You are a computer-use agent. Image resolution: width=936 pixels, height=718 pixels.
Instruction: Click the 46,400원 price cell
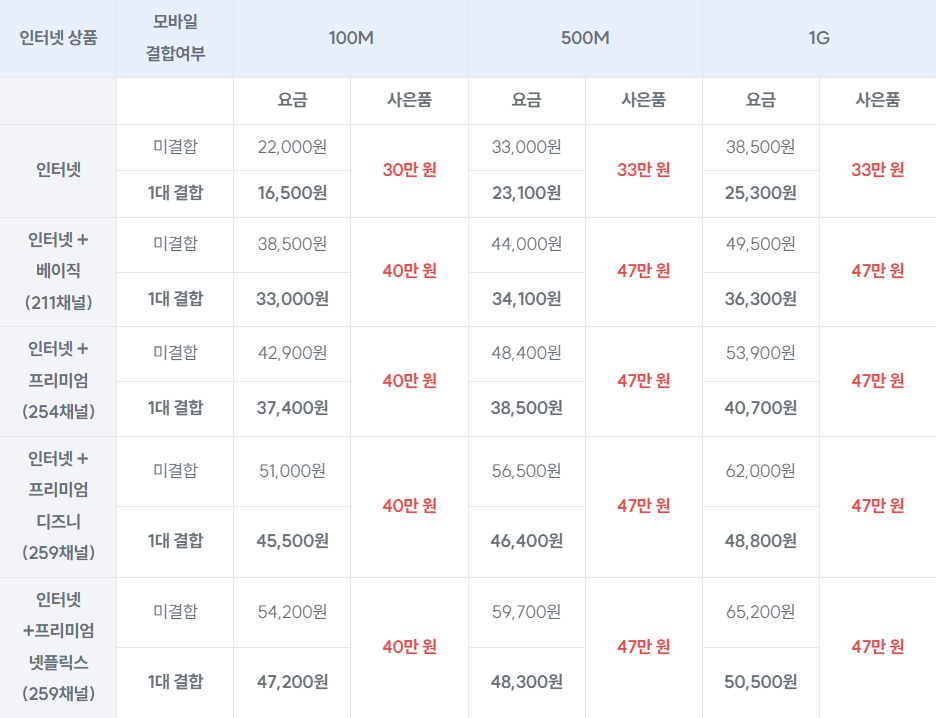click(526, 541)
